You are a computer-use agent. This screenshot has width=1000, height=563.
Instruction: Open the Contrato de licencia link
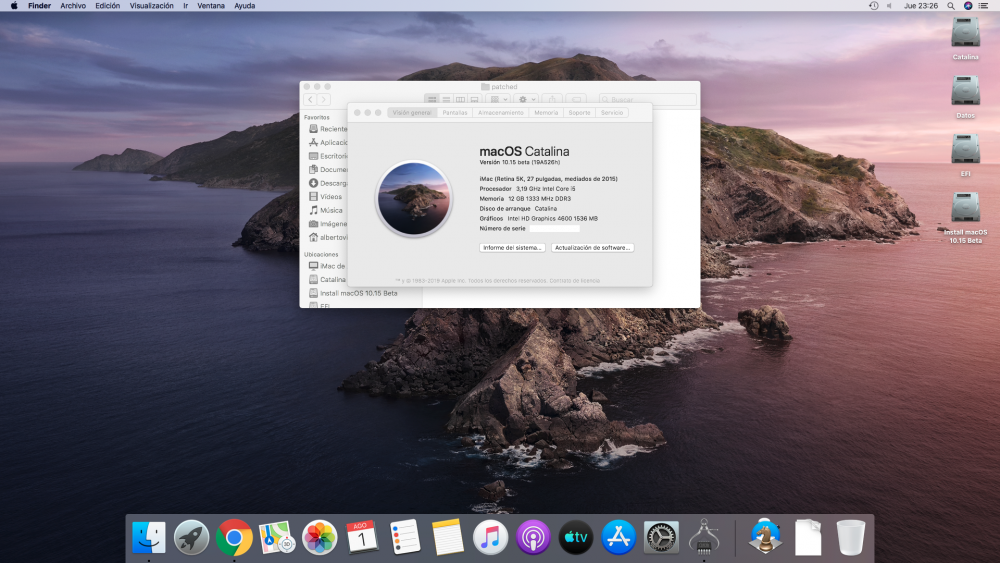[575, 281]
